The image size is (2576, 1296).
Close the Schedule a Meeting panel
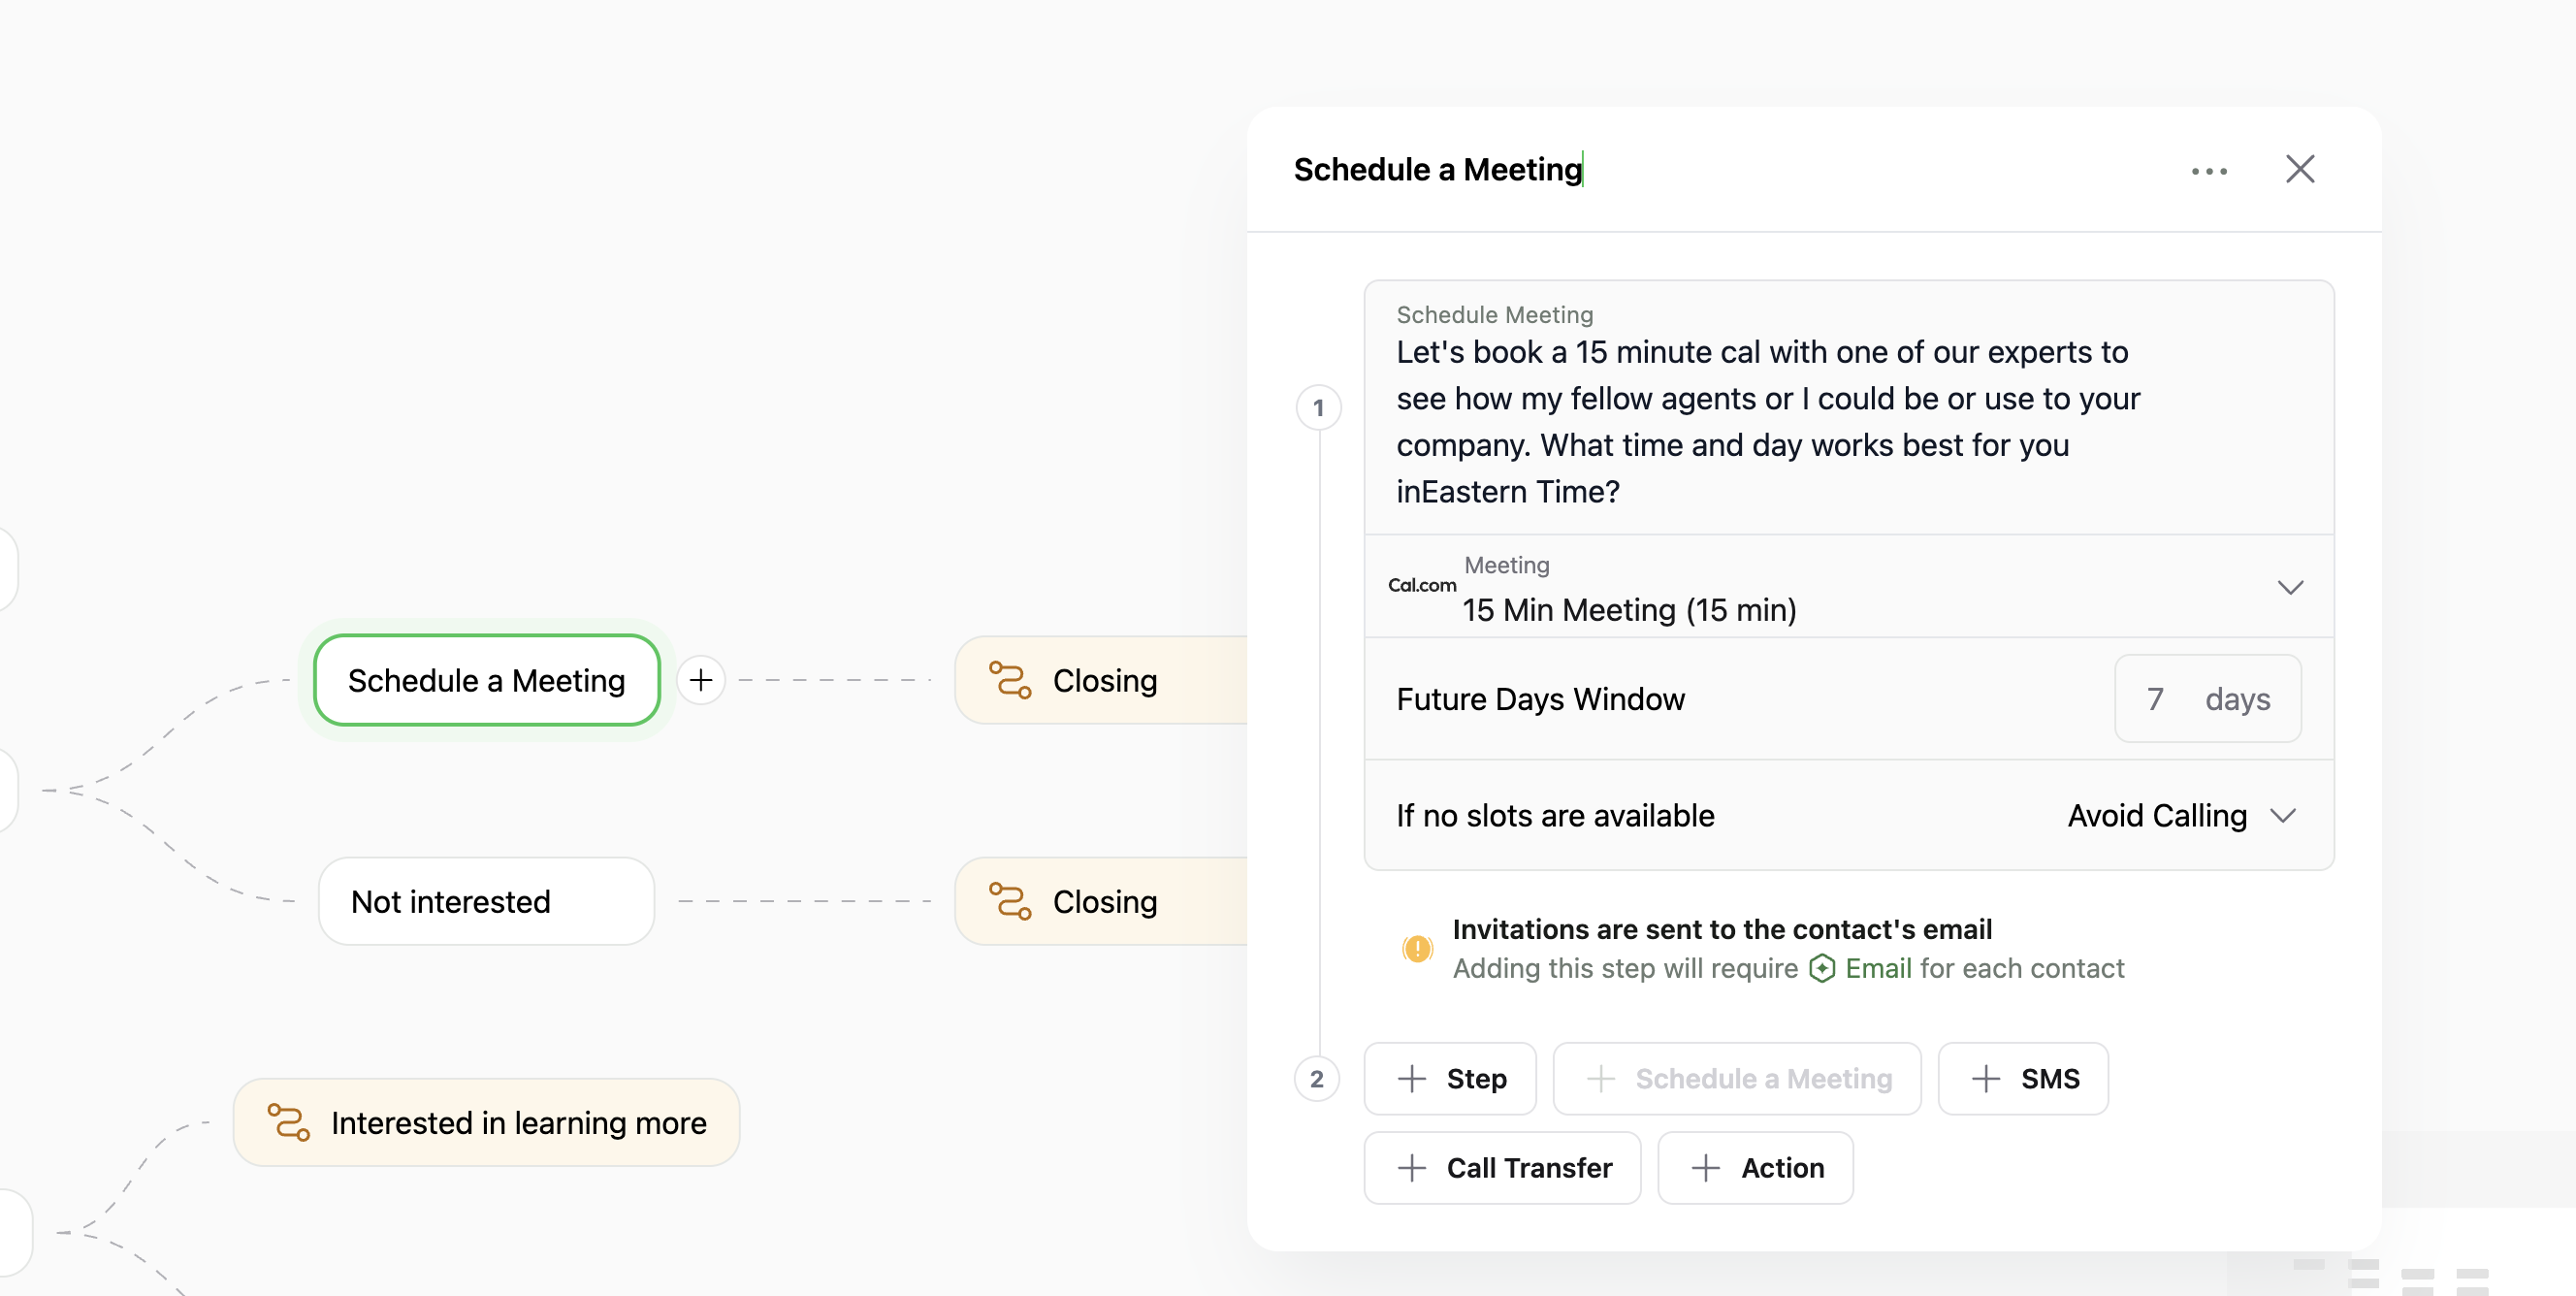coord(2299,169)
